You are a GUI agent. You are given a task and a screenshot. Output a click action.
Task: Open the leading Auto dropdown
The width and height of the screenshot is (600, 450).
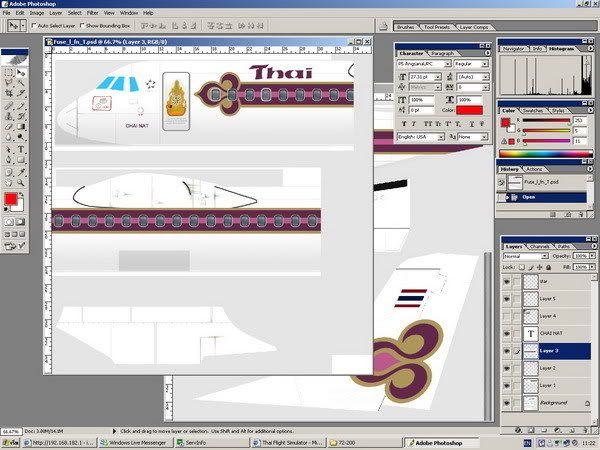485,77
